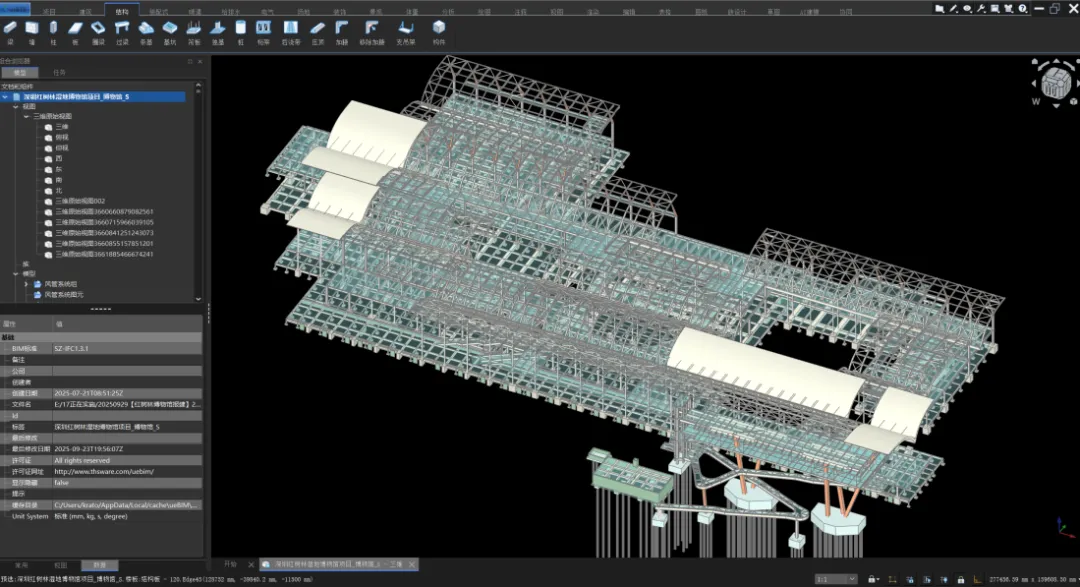
Task: Click the tree scrollbar up arrow
Action: [198, 85]
